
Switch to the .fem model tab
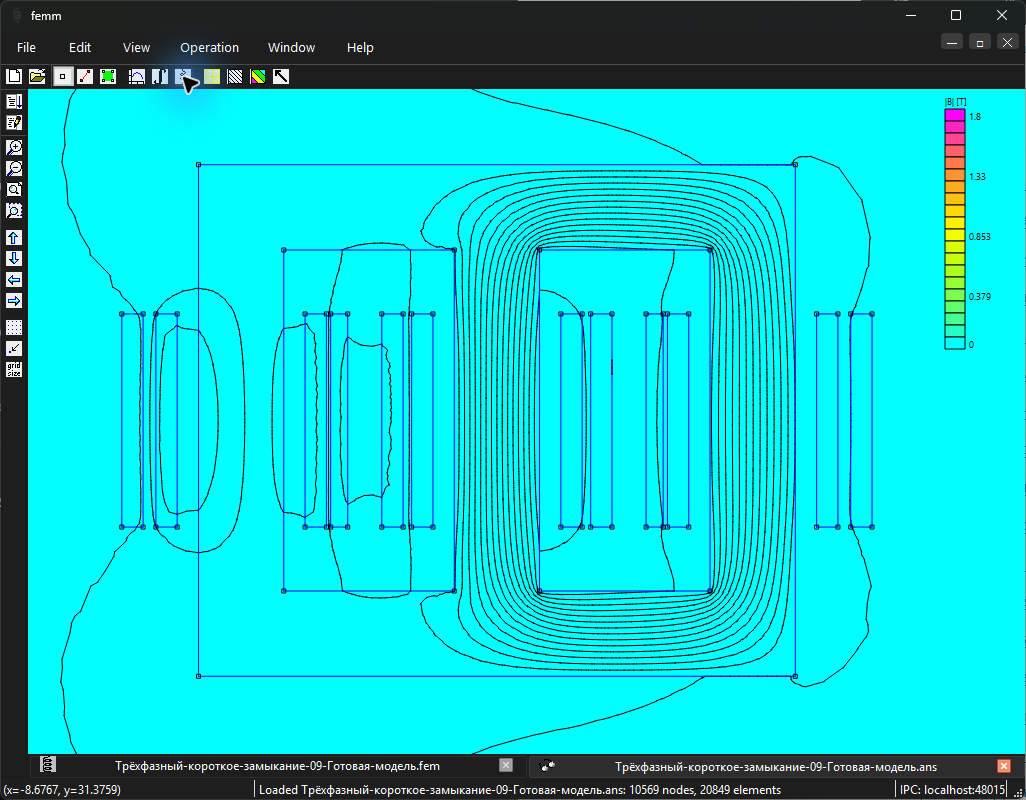tap(277, 766)
